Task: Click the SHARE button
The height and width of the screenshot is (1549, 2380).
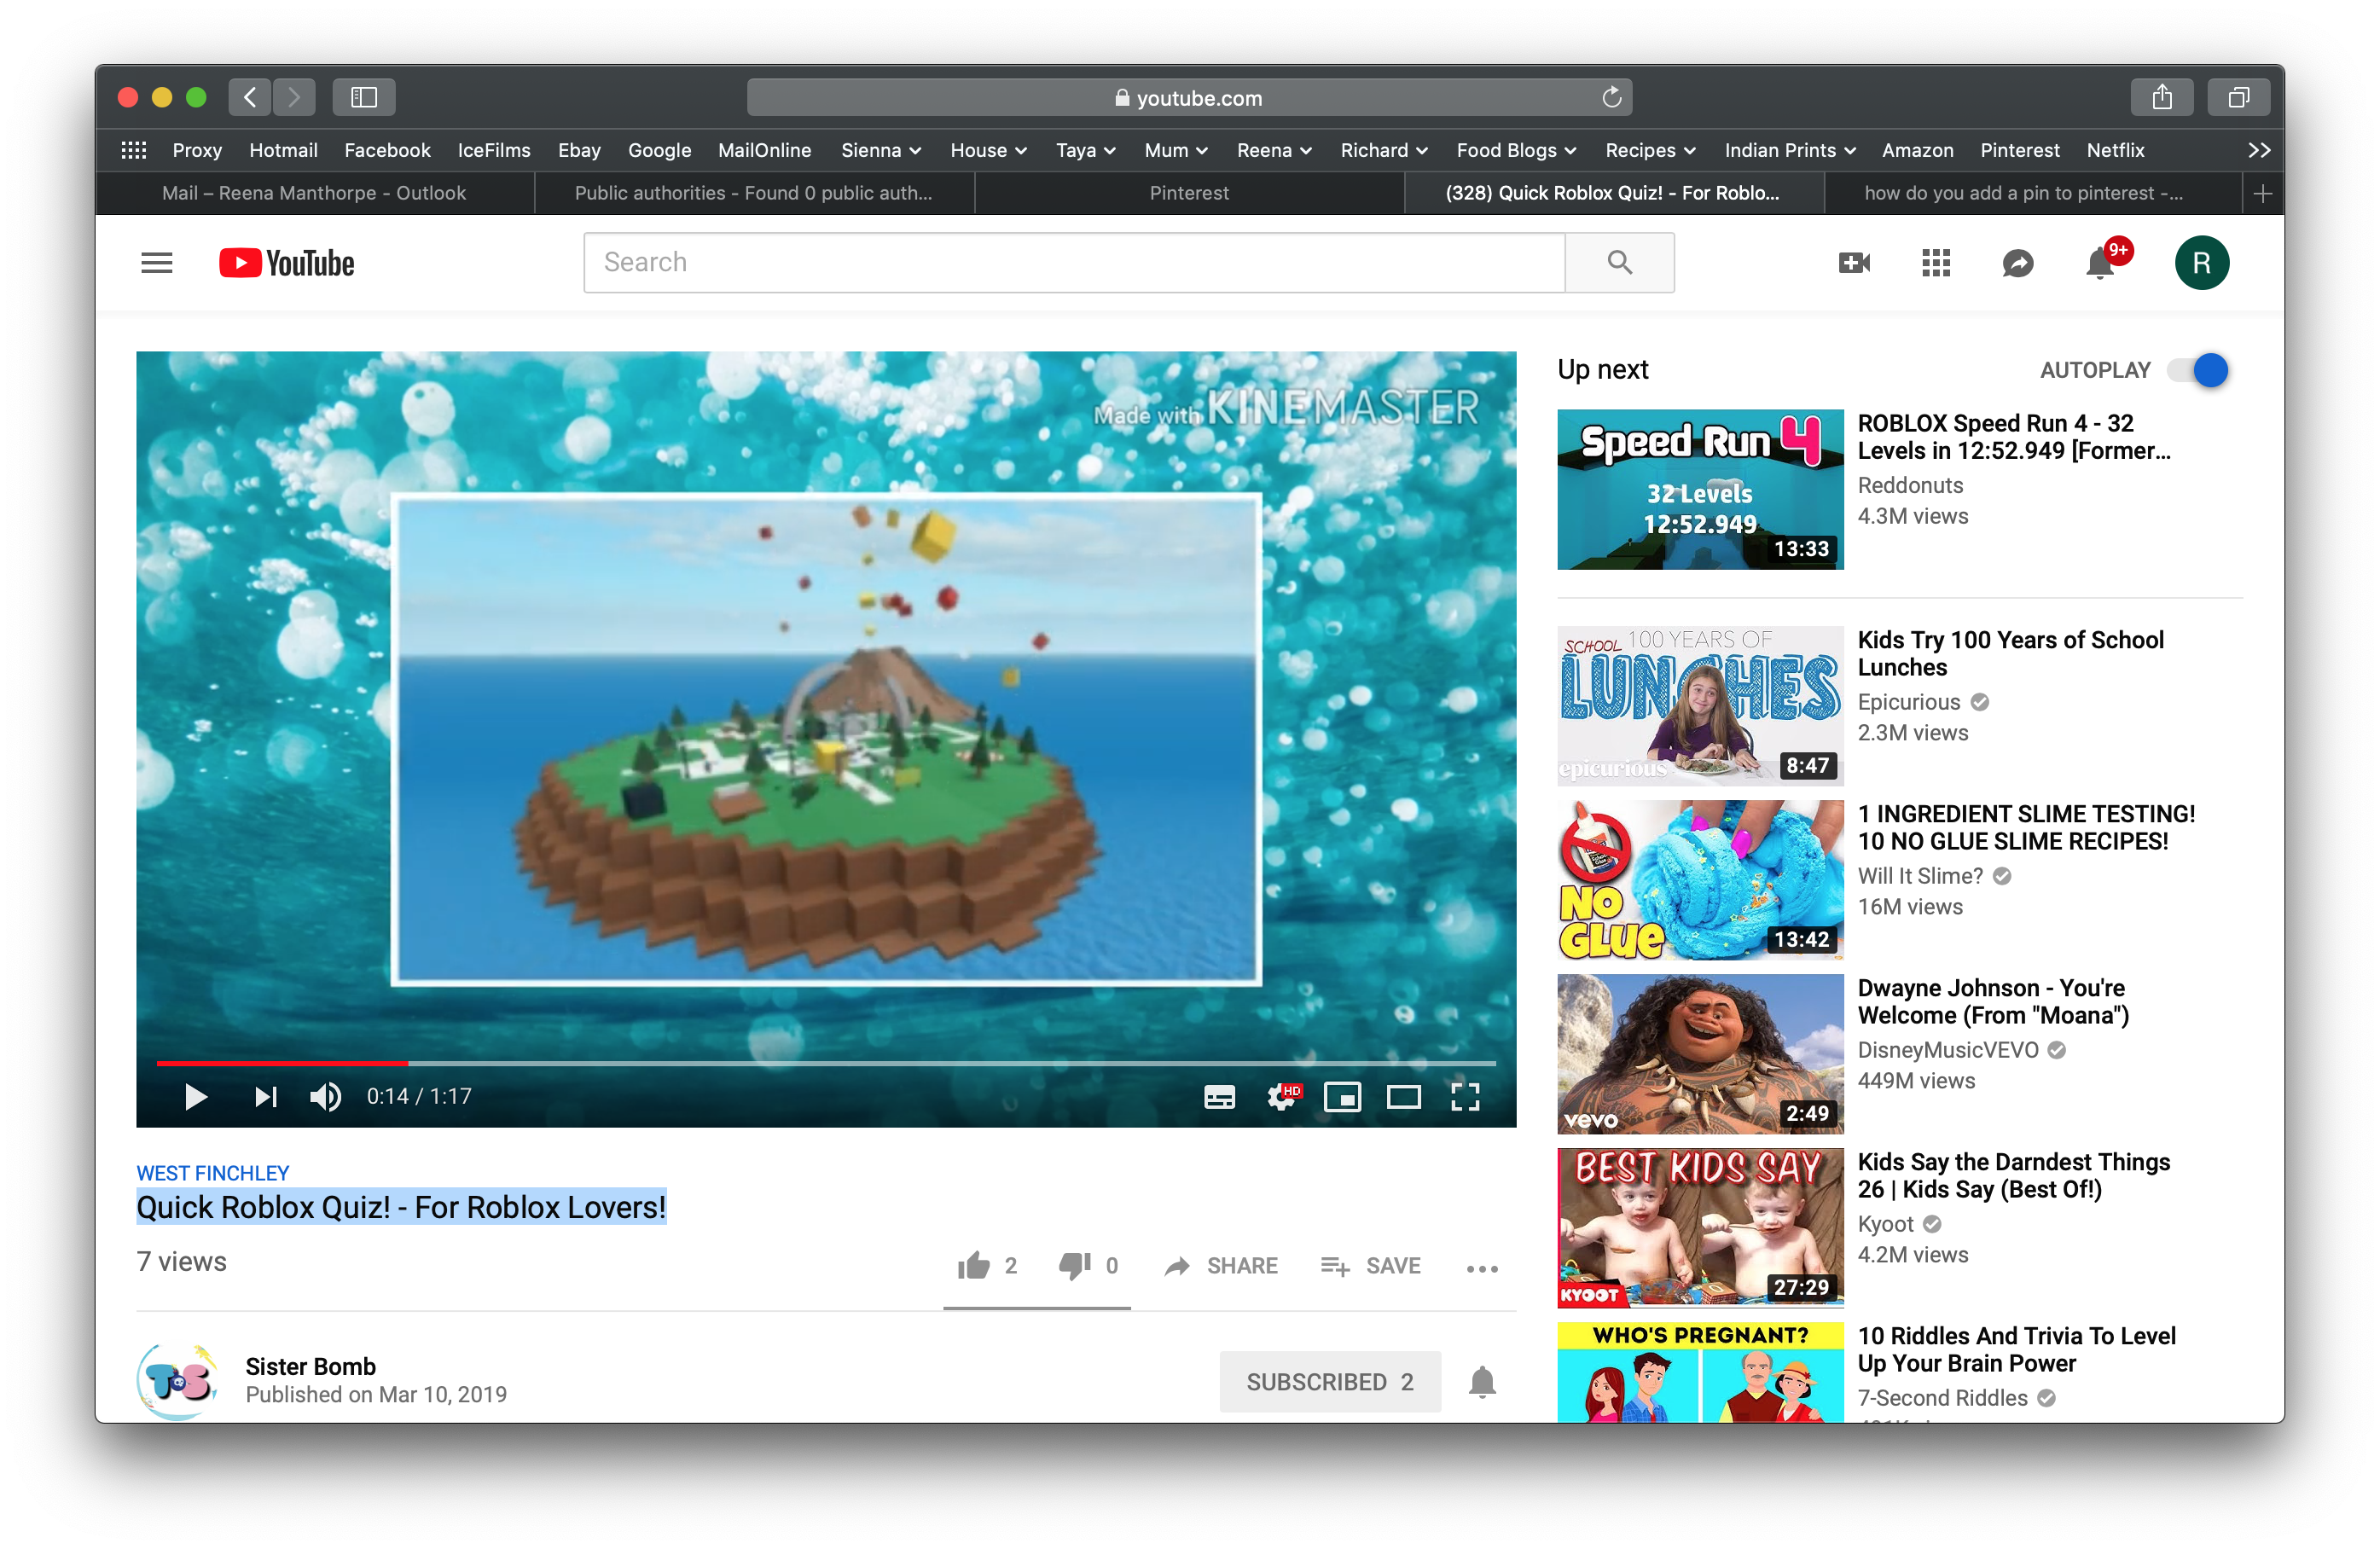Action: 1221,1266
